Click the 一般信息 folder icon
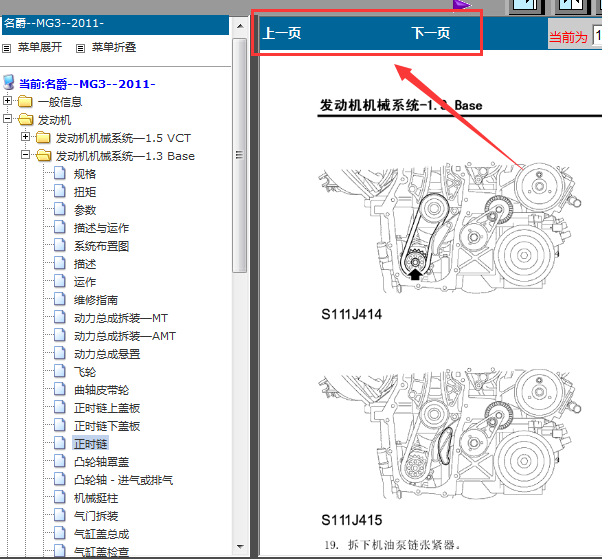 25,102
